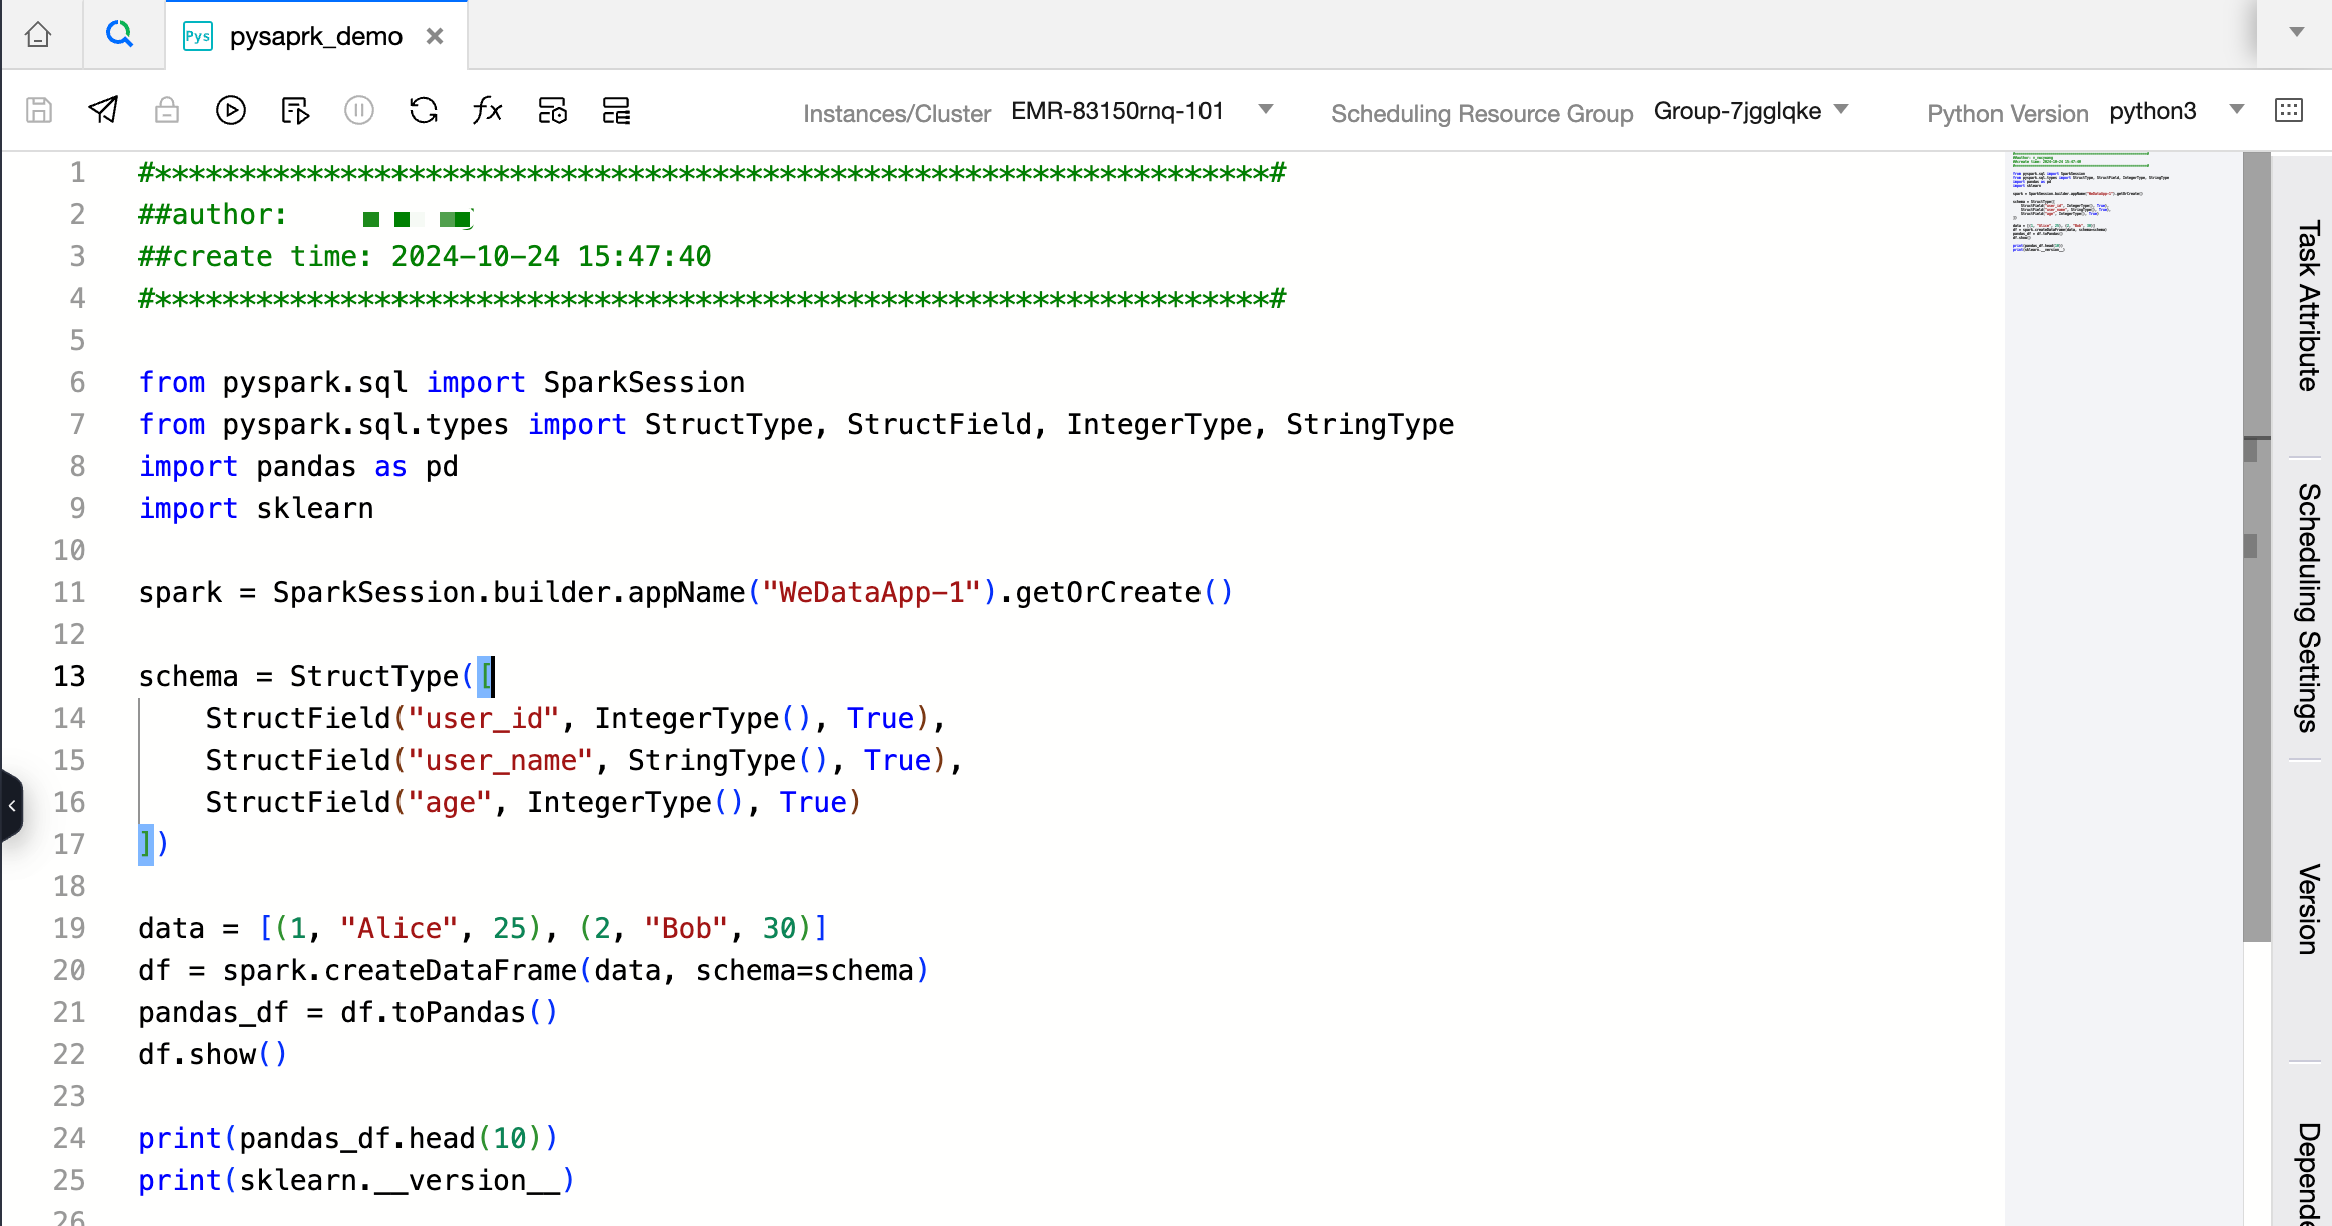Expand Scheduling Resource Group dropdown
The image size is (2332, 1226).
coord(1841,109)
